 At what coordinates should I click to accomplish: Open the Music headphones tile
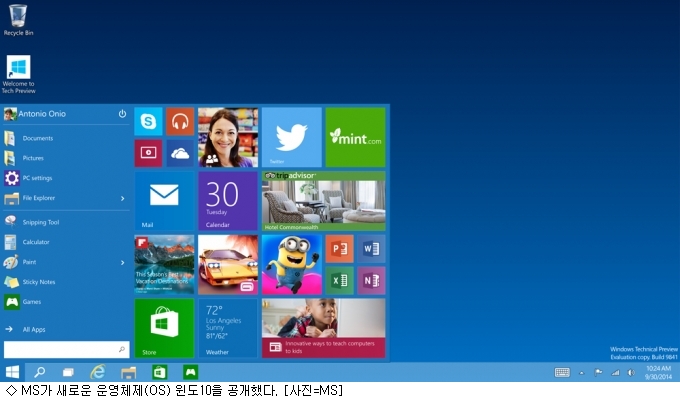pos(180,121)
